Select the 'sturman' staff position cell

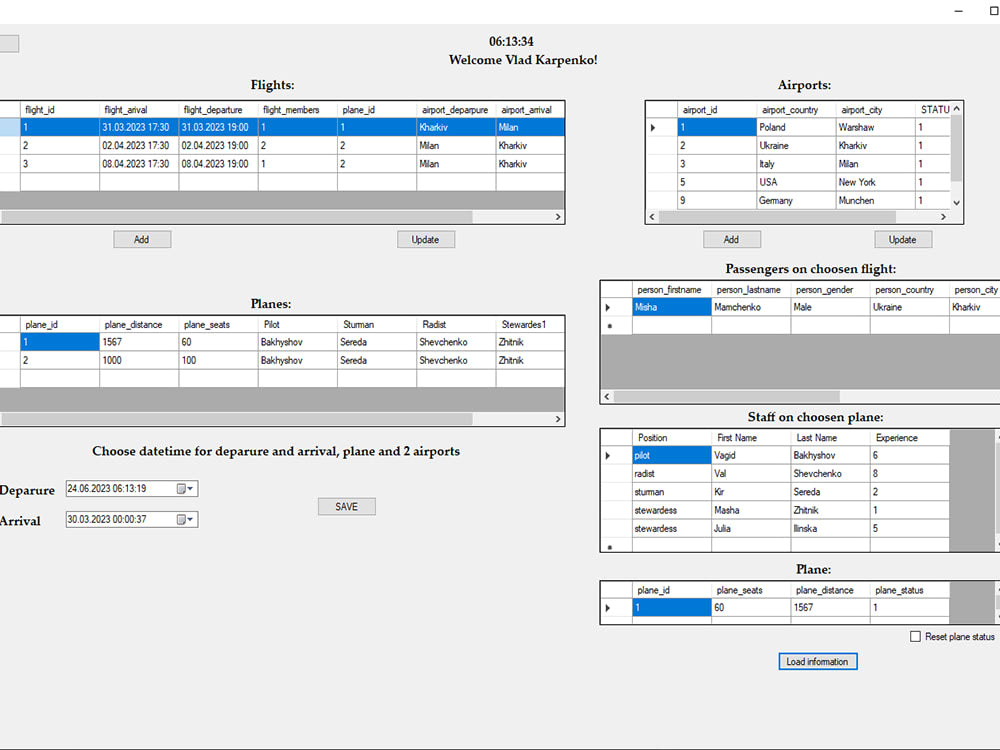tap(672, 492)
